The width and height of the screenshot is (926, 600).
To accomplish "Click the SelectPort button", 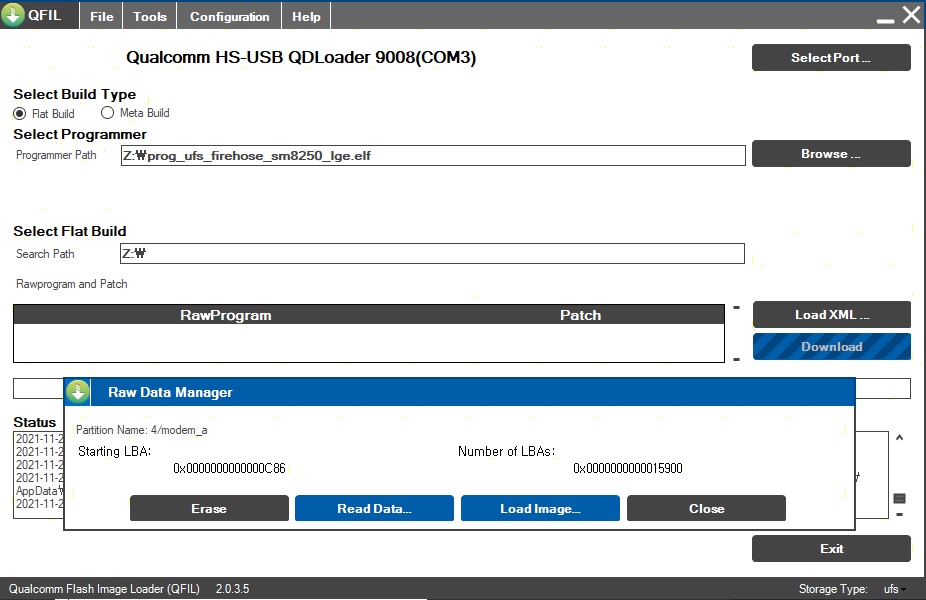I will [831, 58].
